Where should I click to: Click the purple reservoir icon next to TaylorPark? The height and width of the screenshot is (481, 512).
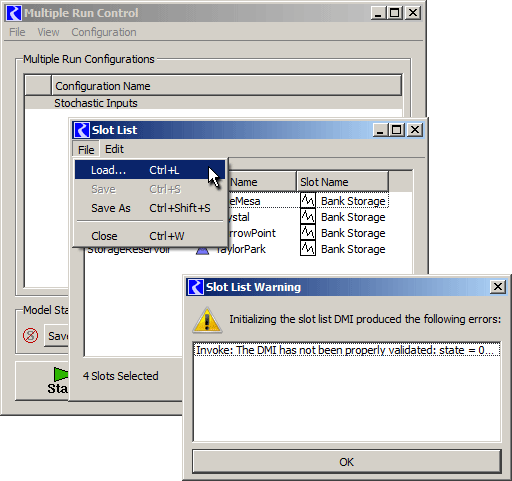(x=202, y=251)
